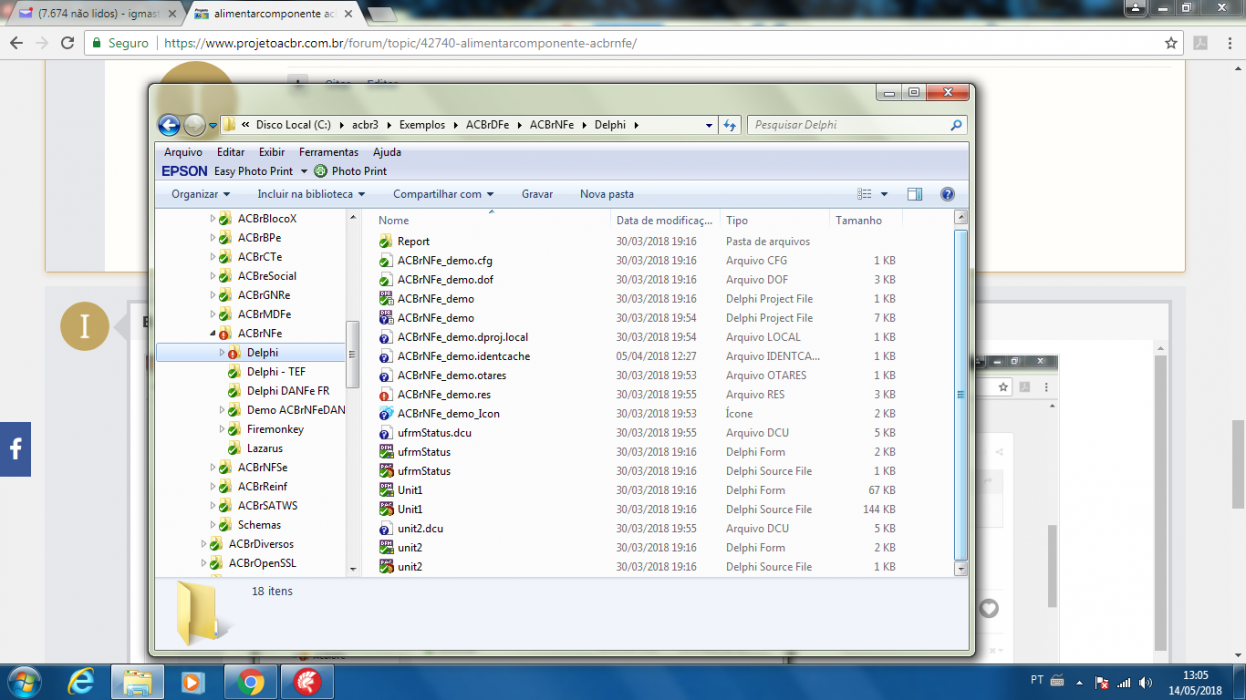This screenshot has height=700, width=1246.
Task: Click the File Explorer taskbar icon
Action: pos(137,682)
